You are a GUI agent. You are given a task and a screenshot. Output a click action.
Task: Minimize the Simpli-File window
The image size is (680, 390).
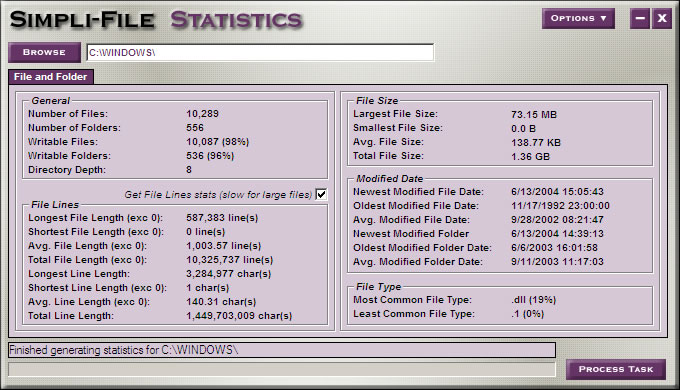pos(640,19)
